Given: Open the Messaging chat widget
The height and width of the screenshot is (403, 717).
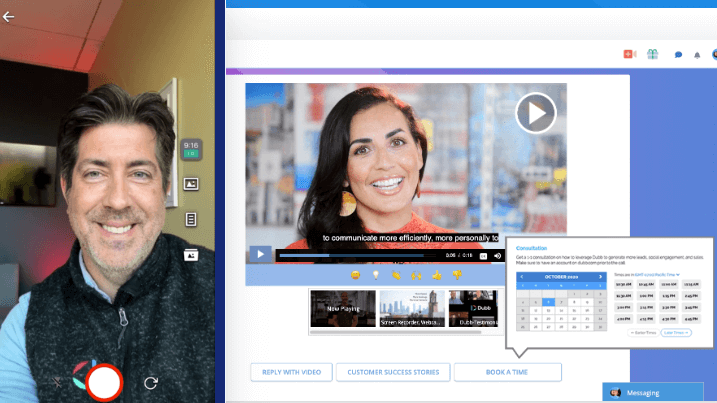Looking at the screenshot, I should [653, 392].
